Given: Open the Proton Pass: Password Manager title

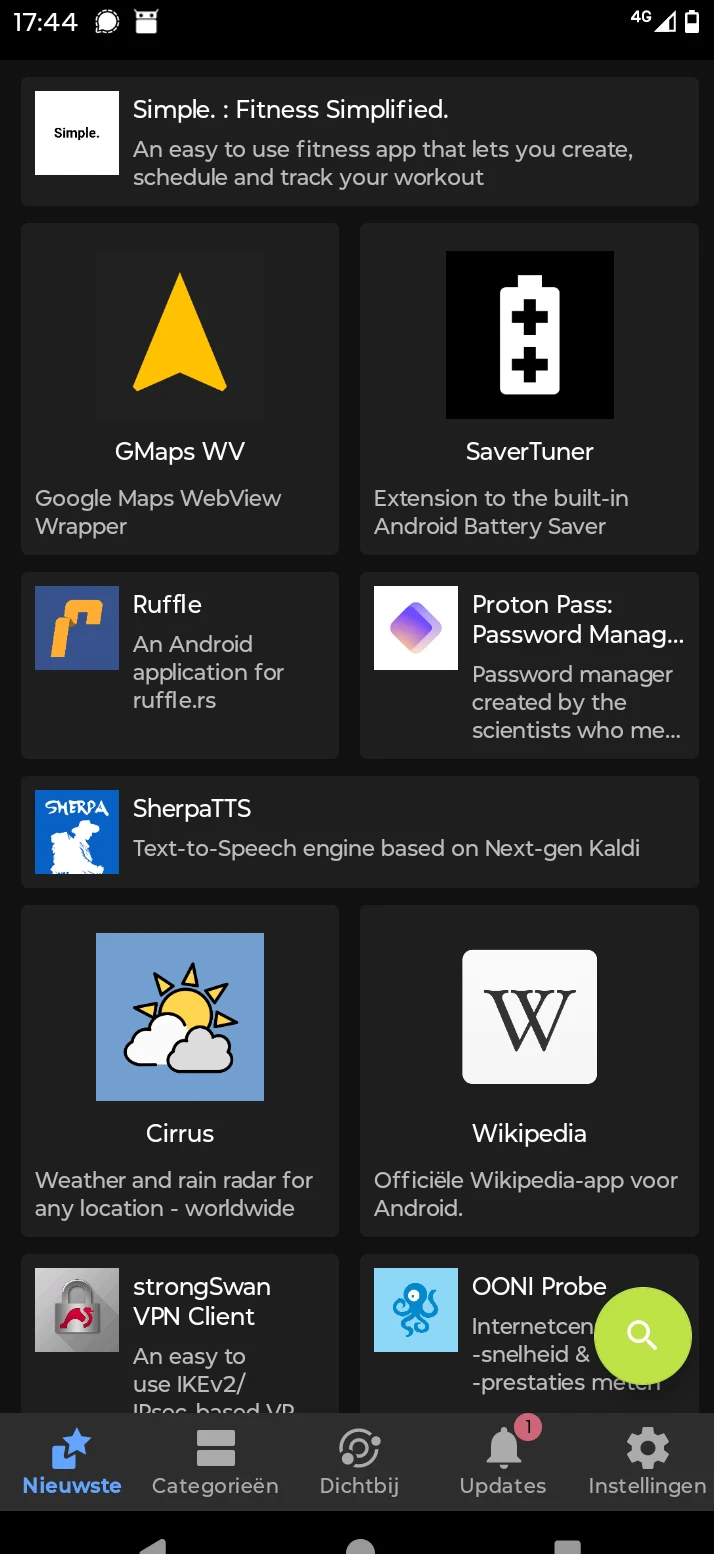Looking at the screenshot, I should pos(578,619).
